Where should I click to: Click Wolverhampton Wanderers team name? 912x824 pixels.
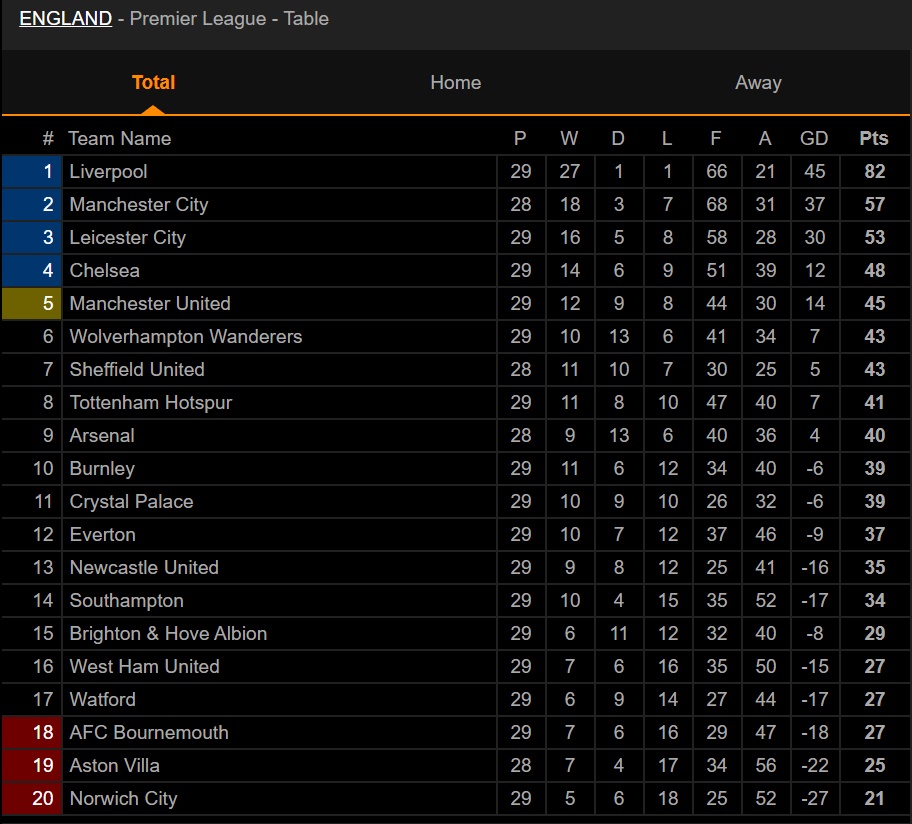click(186, 337)
